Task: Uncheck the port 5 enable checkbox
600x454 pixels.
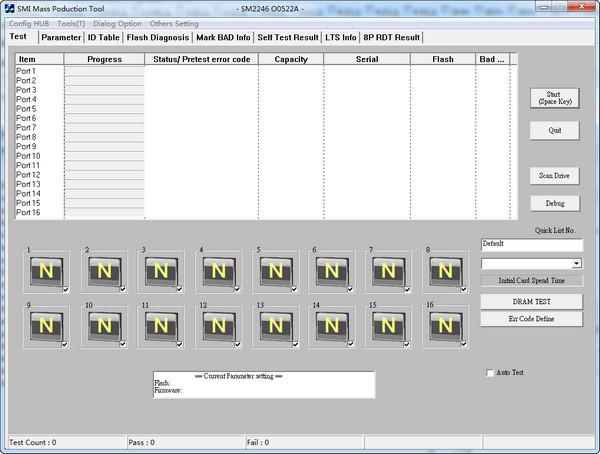Action: pos(294,289)
